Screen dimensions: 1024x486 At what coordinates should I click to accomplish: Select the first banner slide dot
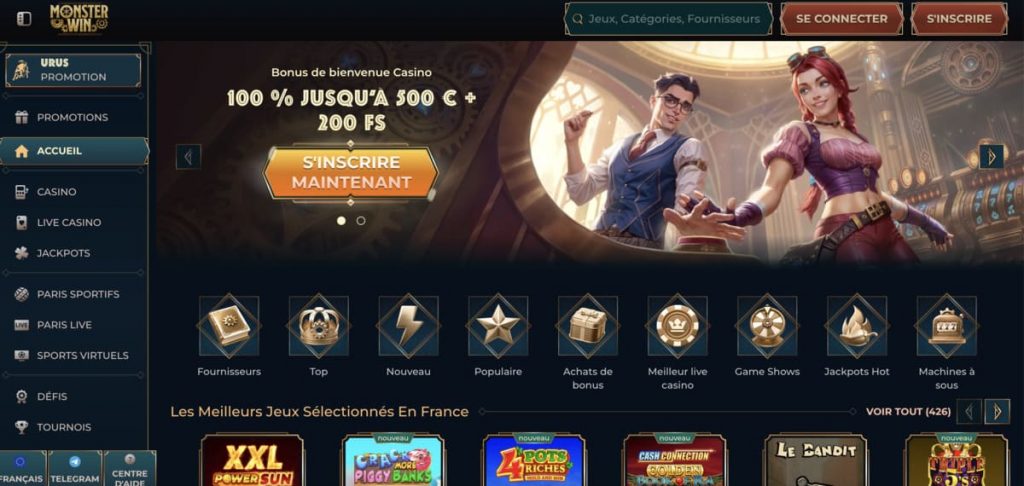[341, 221]
